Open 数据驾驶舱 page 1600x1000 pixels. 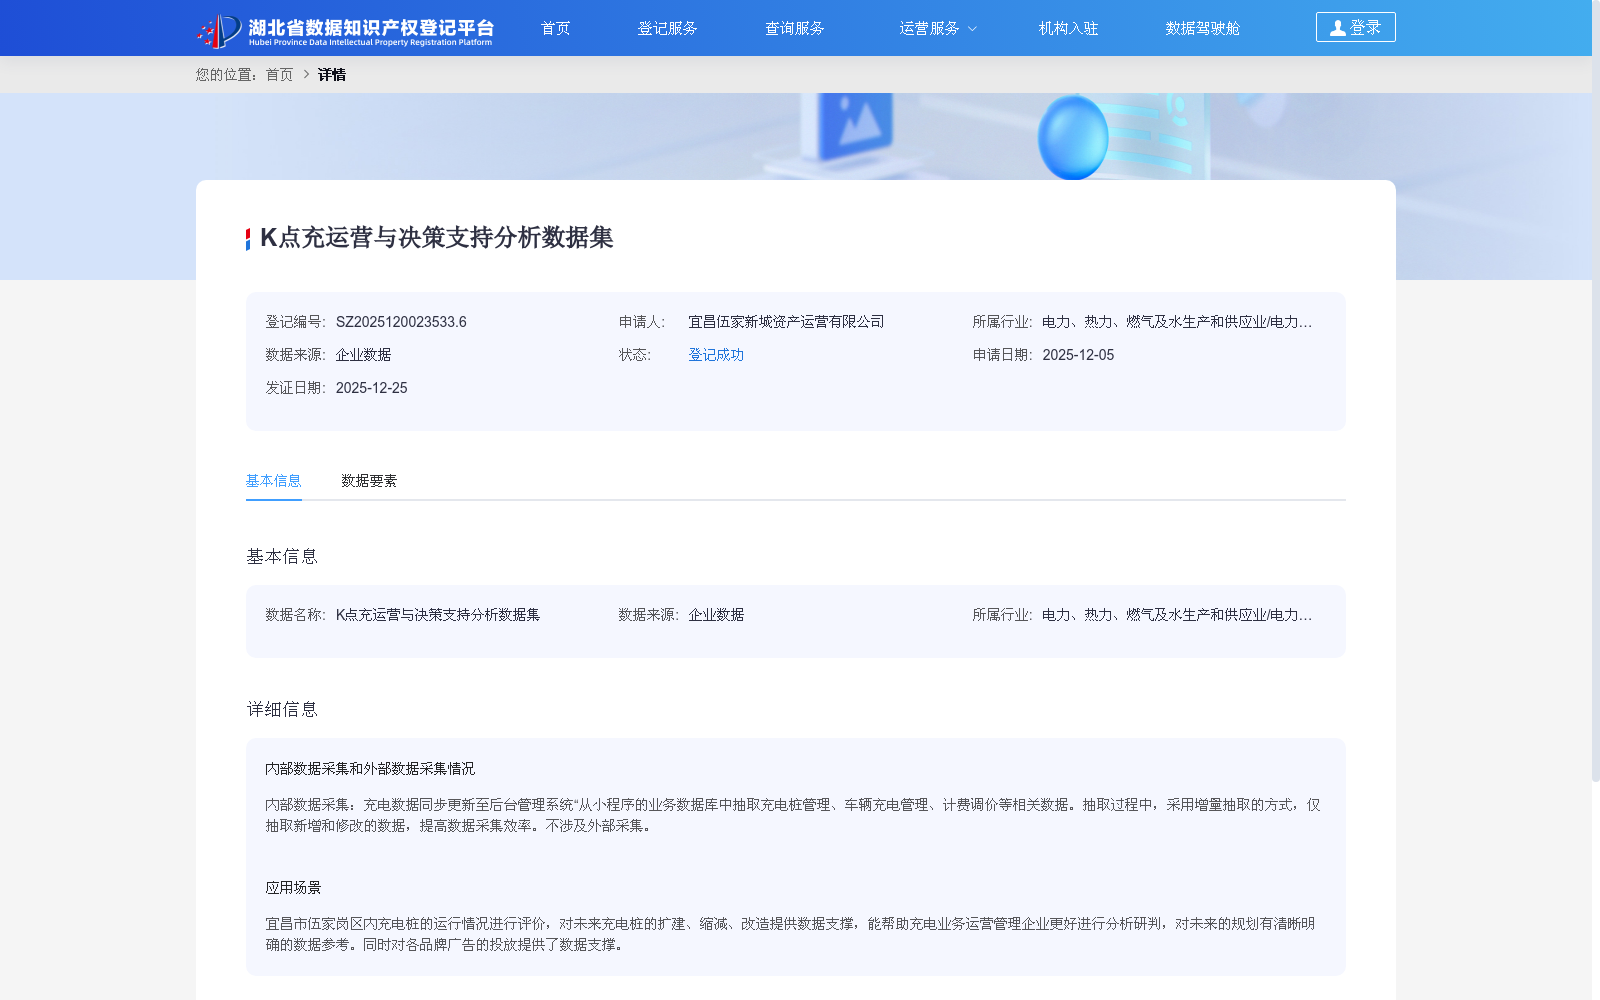[1202, 28]
